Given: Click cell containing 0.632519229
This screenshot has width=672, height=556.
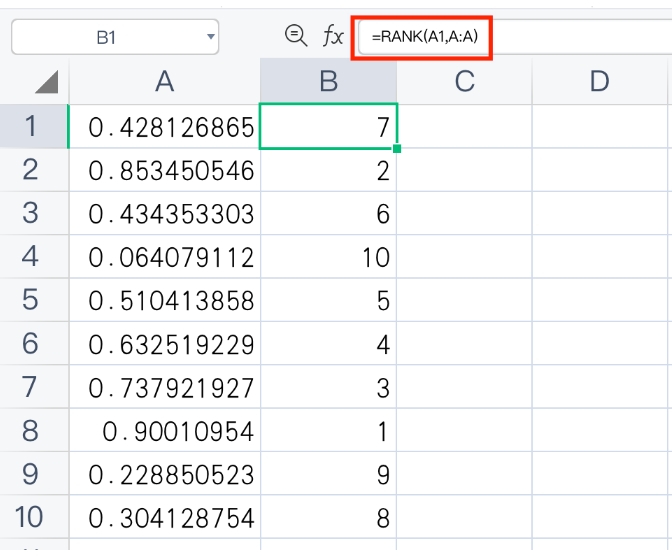Looking at the screenshot, I should tap(165, 343).
